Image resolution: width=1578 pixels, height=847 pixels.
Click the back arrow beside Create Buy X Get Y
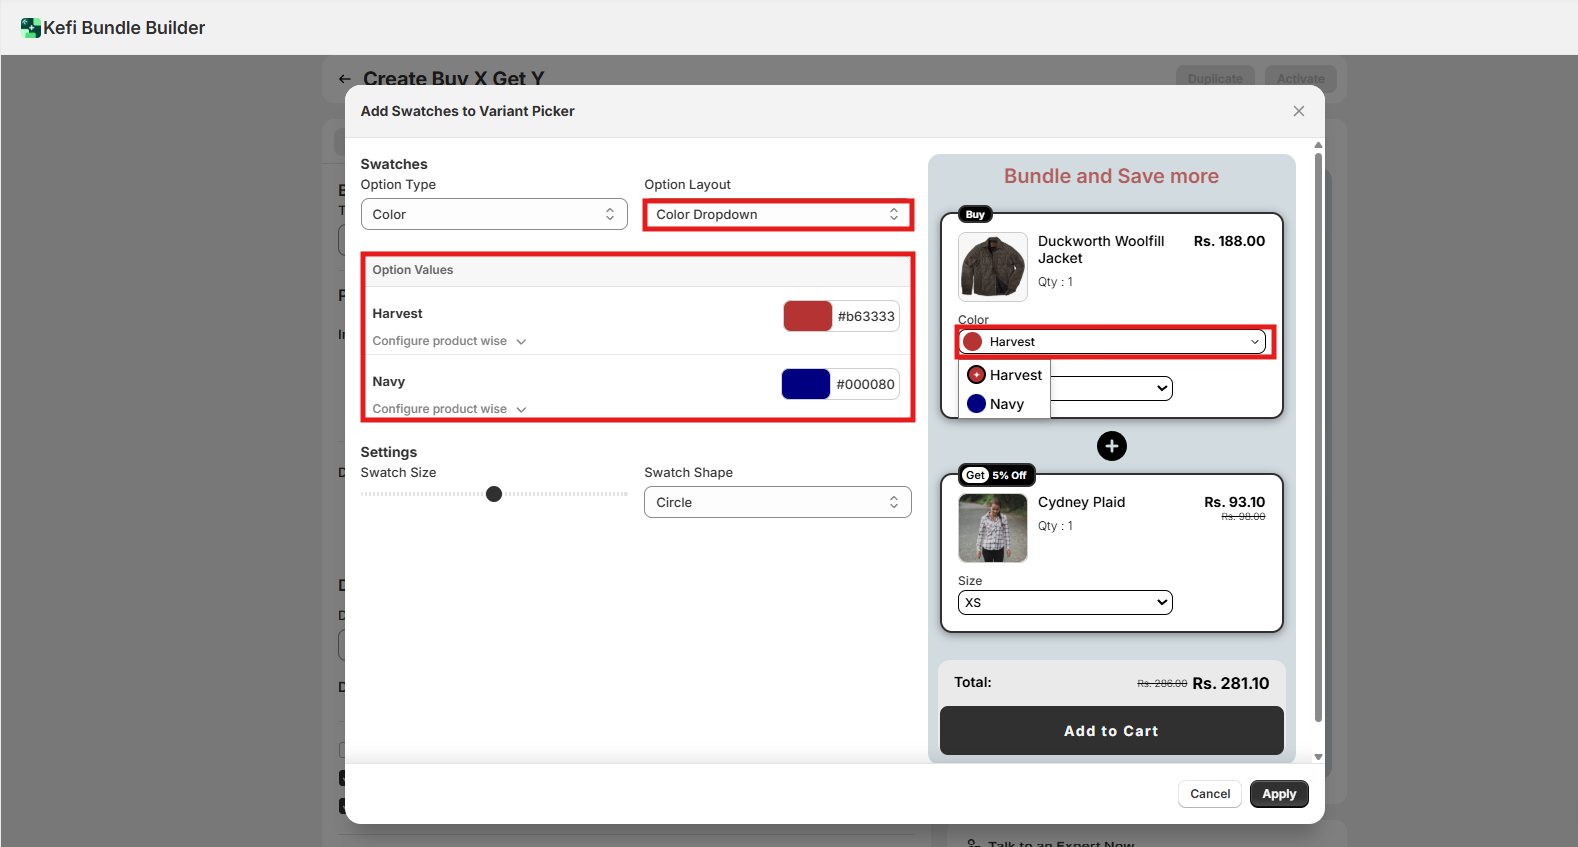(345, 79)
